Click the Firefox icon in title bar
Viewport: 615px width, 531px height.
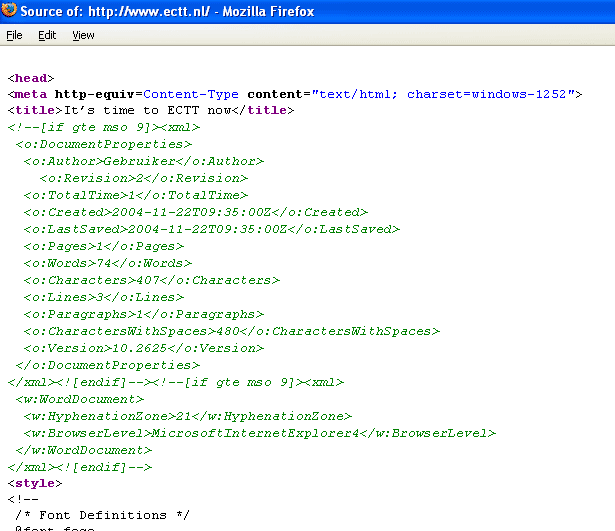[x=9, y=10]
